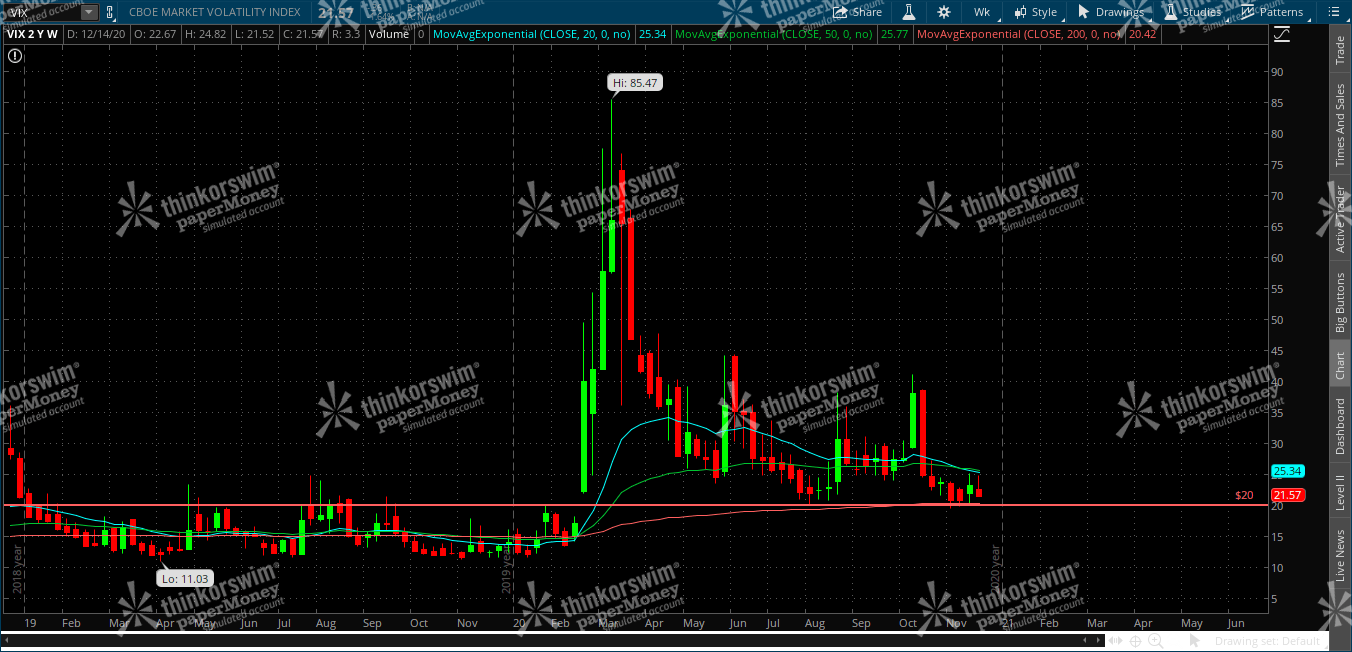Click the info alert icon on chart
Viewport: 1352px width, 652px height.
(14, 56)
